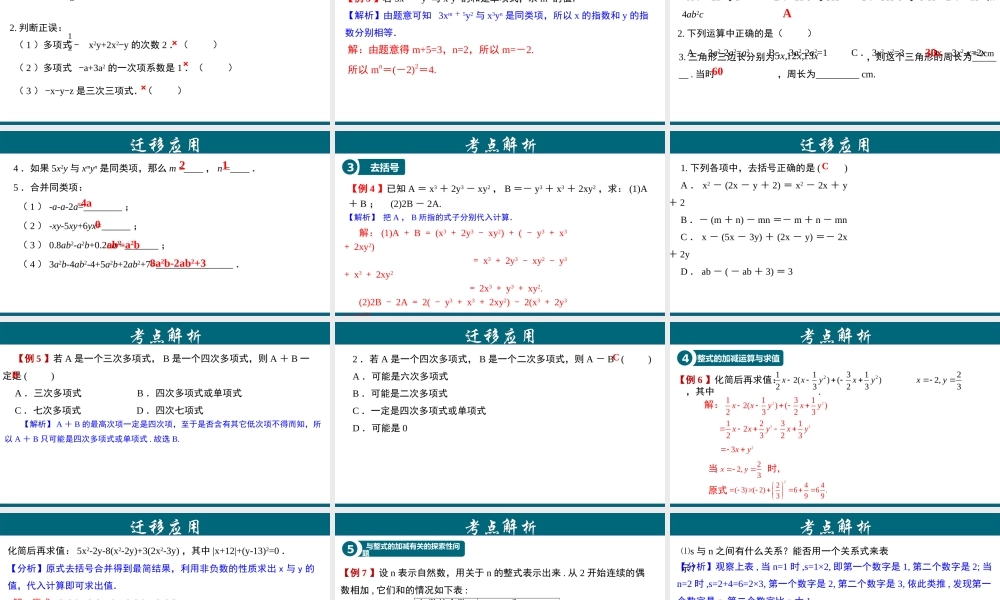Click the red line 原式 =(−3)×(−2)+
The width and height of the screenshot is (1000, 600).
click(767, 490)
